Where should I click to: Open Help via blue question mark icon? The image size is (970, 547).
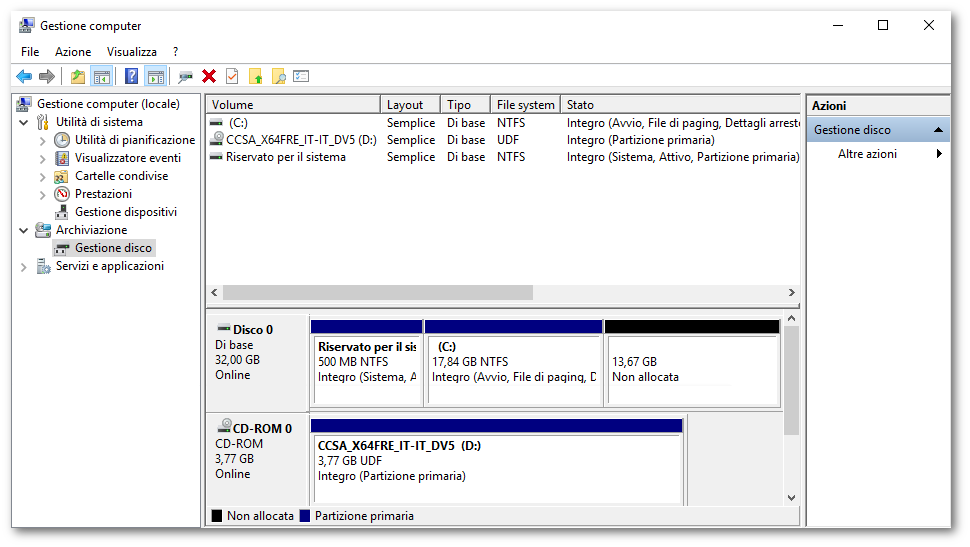(131, 76)
